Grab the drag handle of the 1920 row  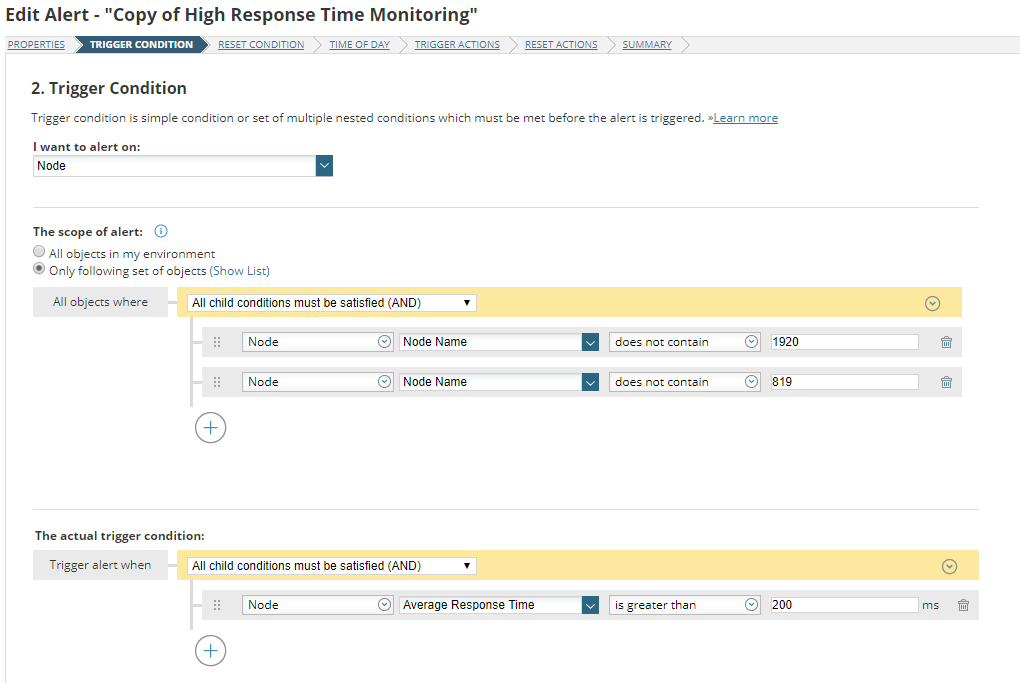coord(217,342)
